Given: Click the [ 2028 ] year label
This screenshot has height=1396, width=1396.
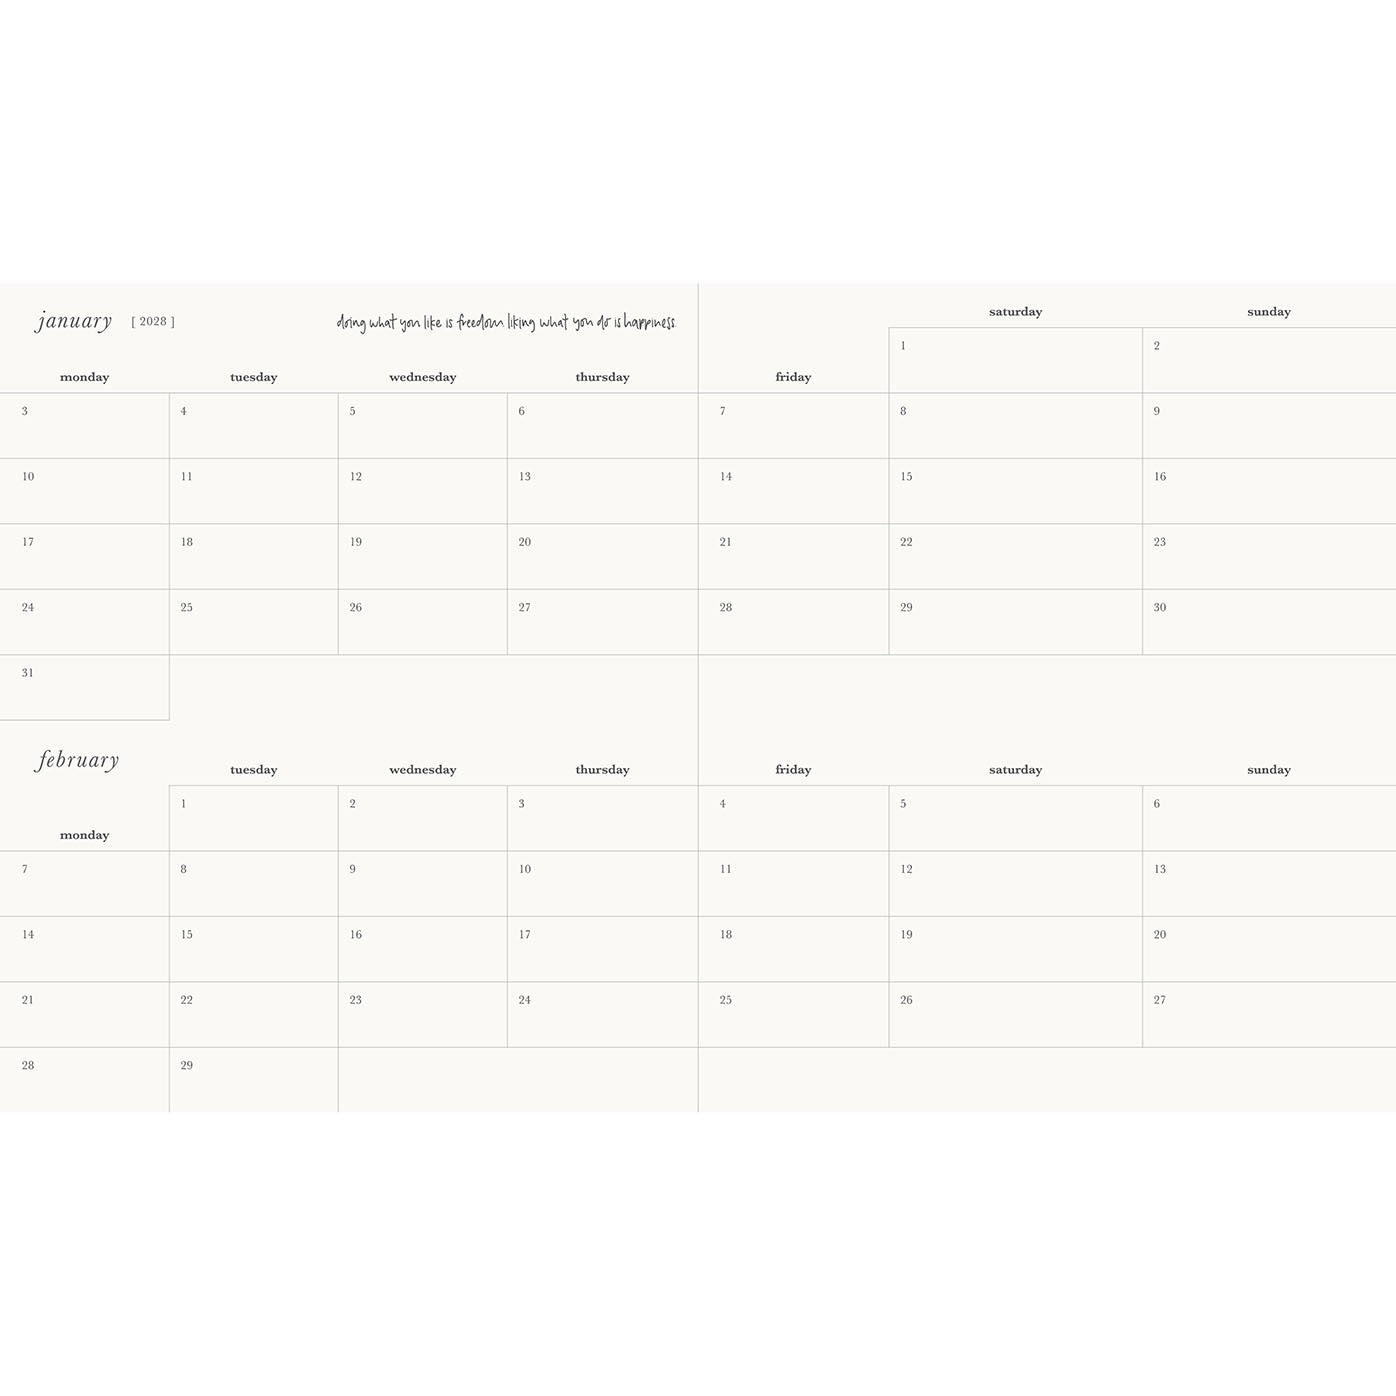Looking at the screenshot, I should [x=153, y=322].
